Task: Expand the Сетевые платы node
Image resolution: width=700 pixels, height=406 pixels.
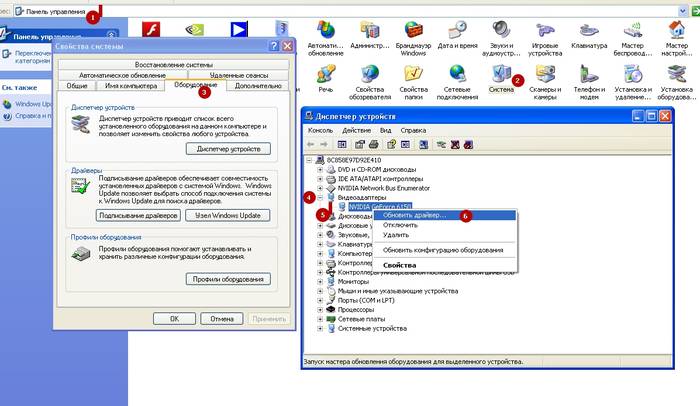Action: click(x=319, y=318)
